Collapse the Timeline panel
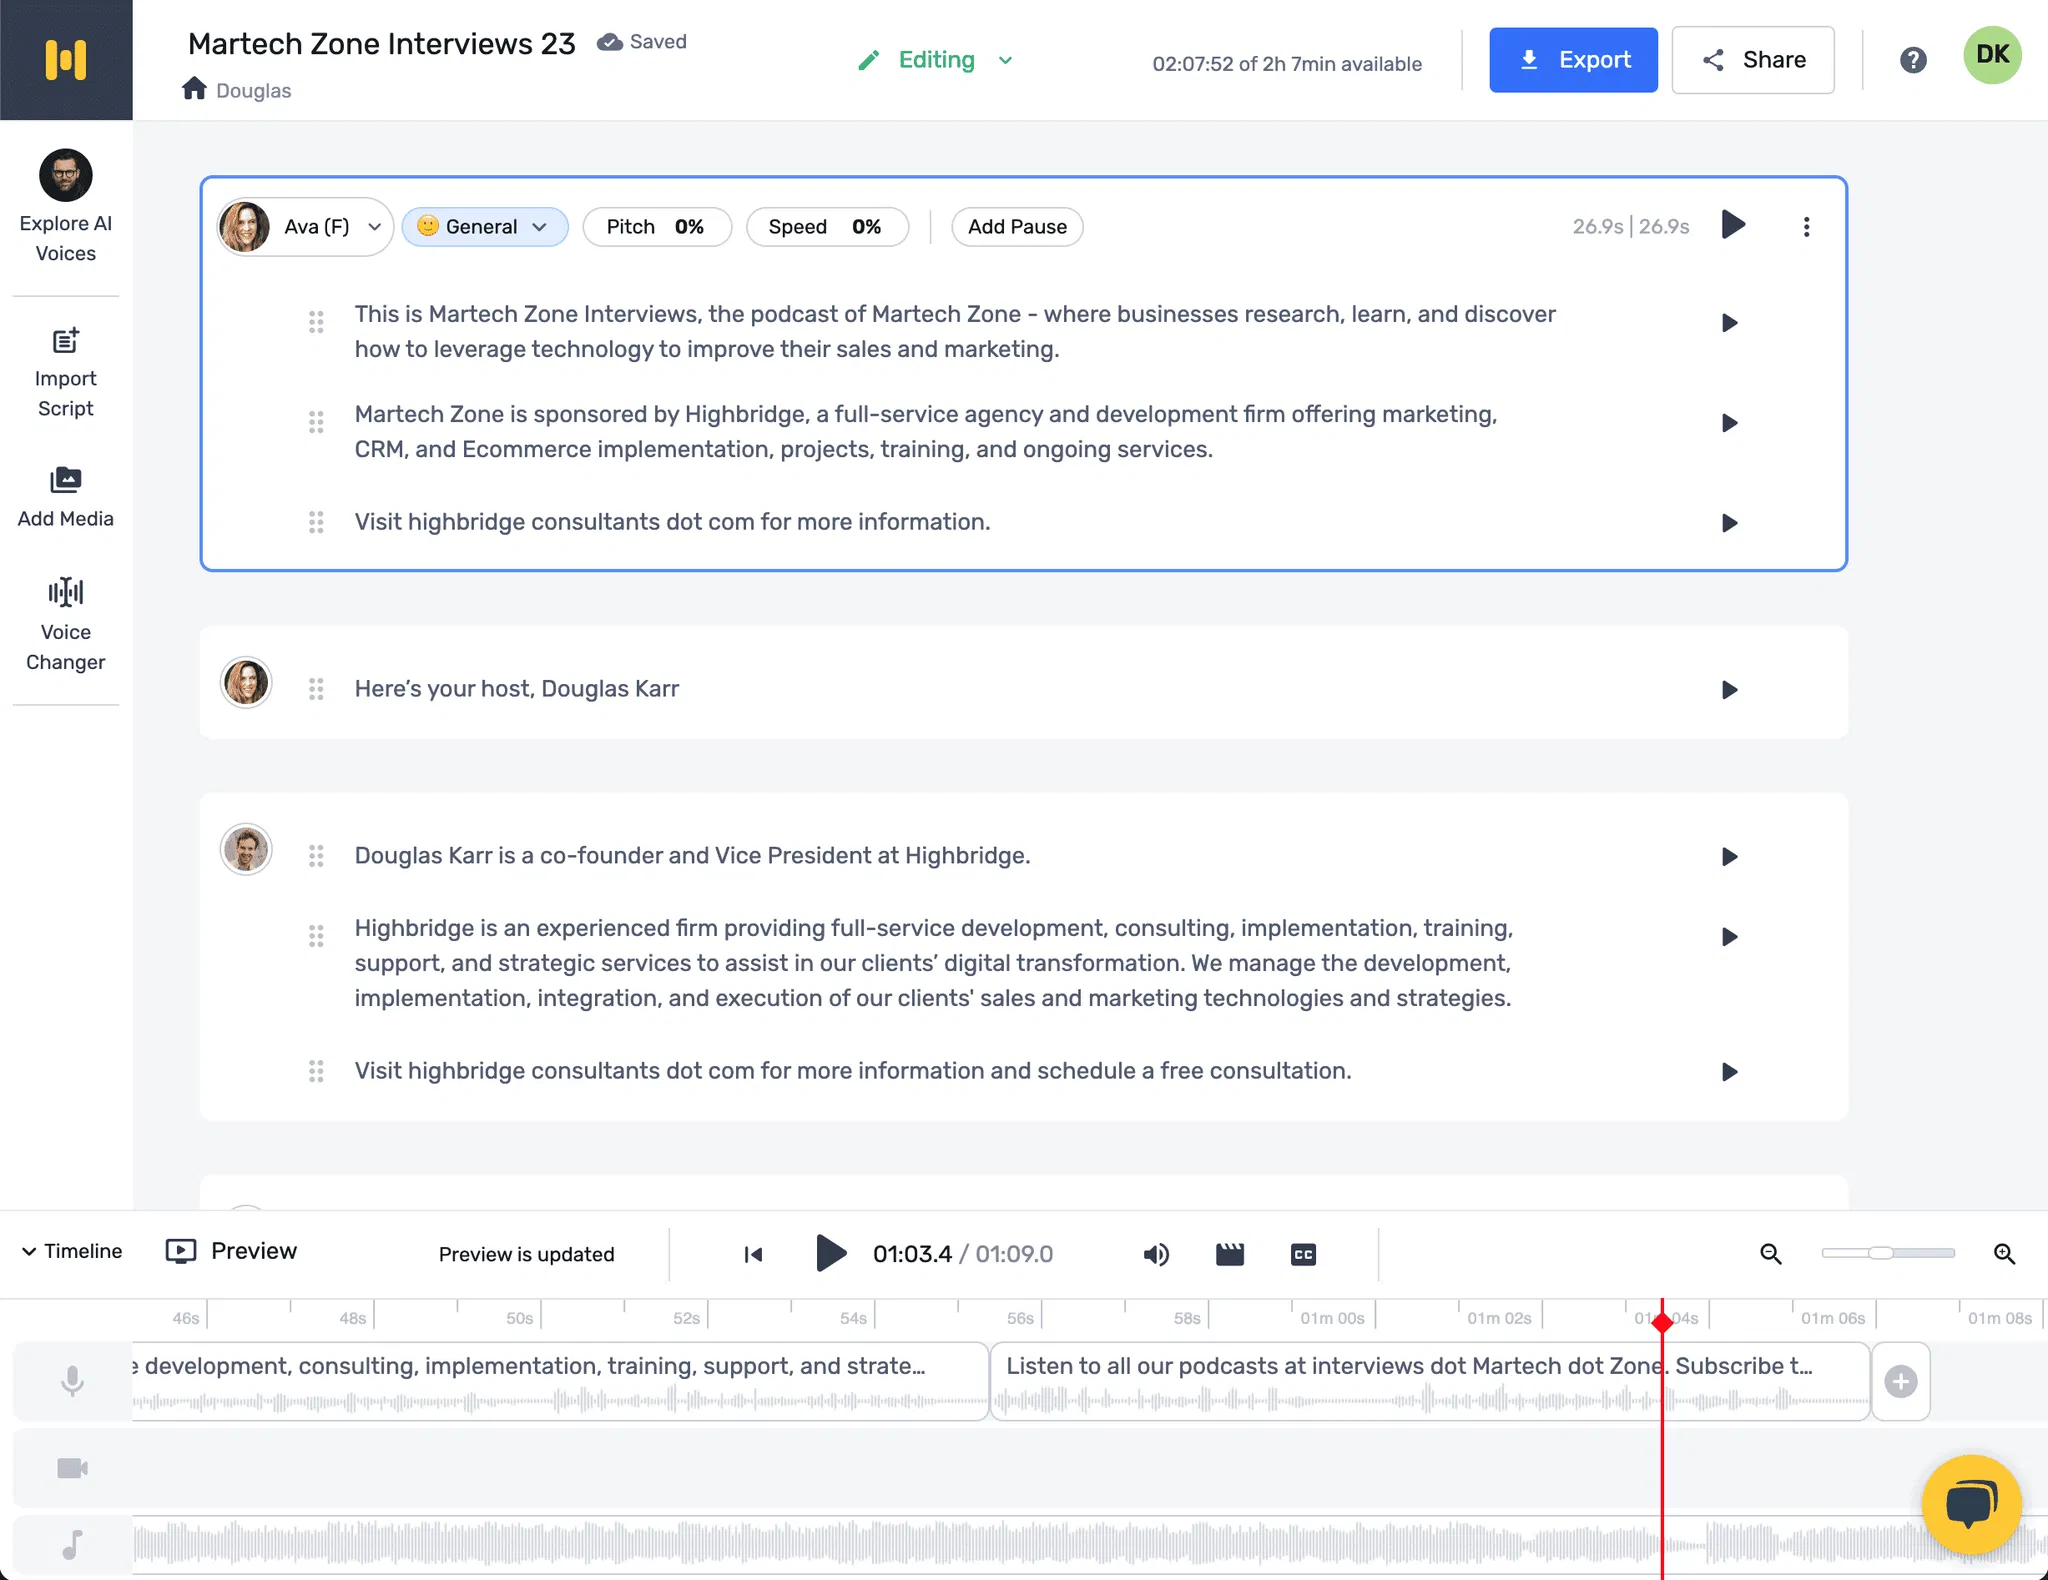This screenshot has height=1580, width=2048. point(71,1251)
